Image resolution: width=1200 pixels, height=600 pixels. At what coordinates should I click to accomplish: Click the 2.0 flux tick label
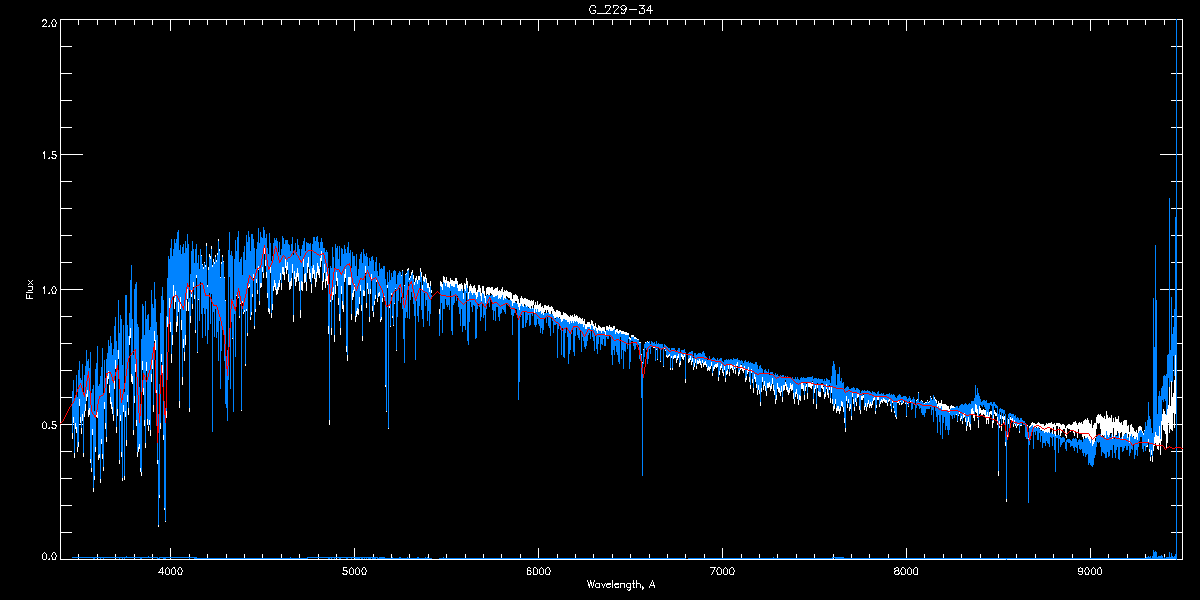point(48,22)
